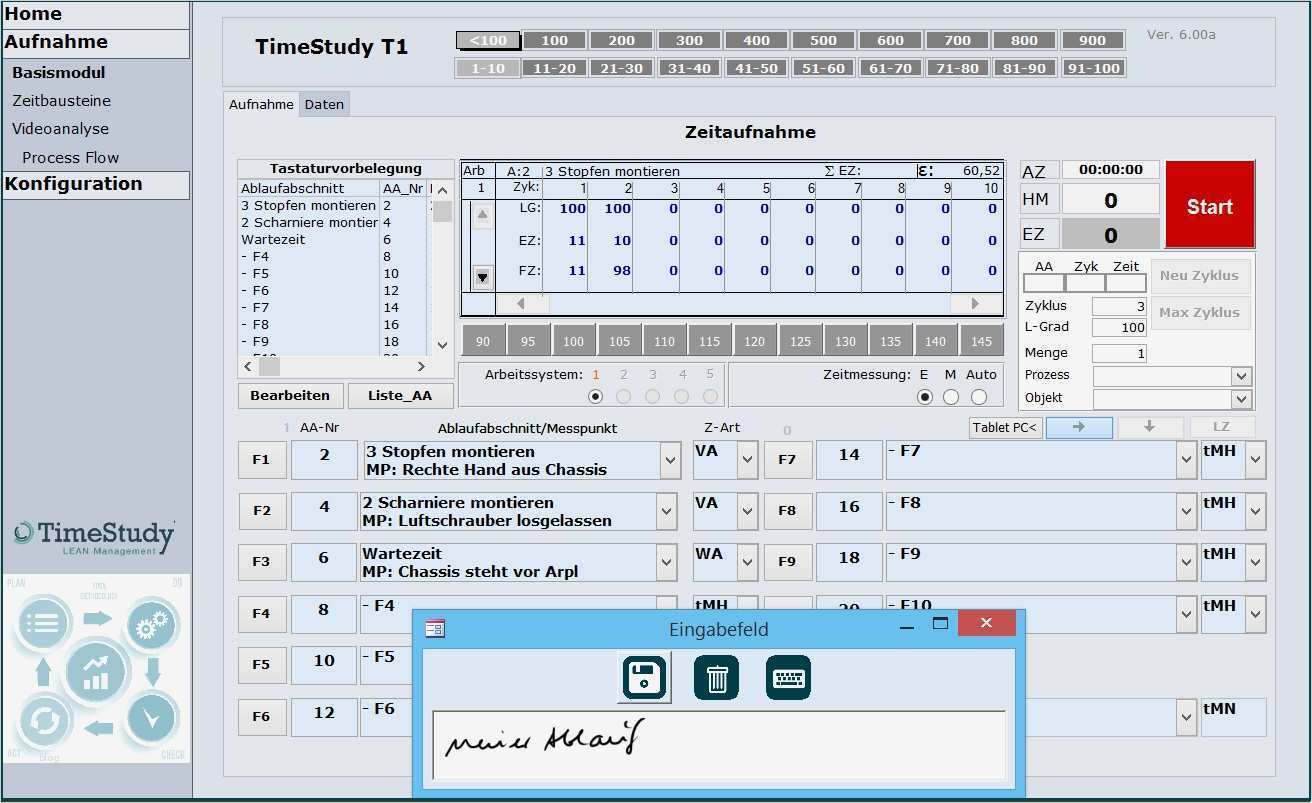The image size is (1312, 803).
Task: Select Arbeitssystem radio button 2
Action: [x=624, y=397]
